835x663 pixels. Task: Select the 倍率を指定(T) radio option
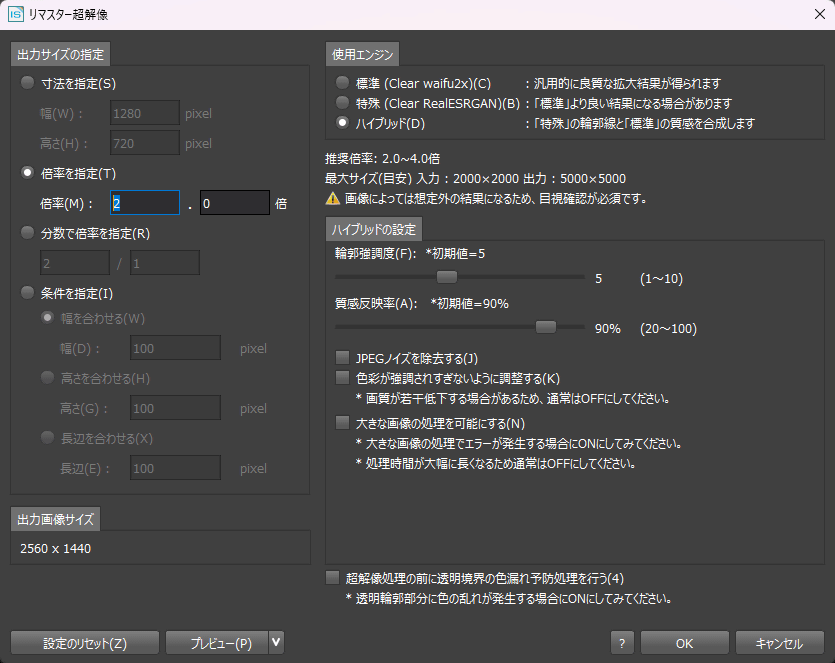click(x=27, y=173)
